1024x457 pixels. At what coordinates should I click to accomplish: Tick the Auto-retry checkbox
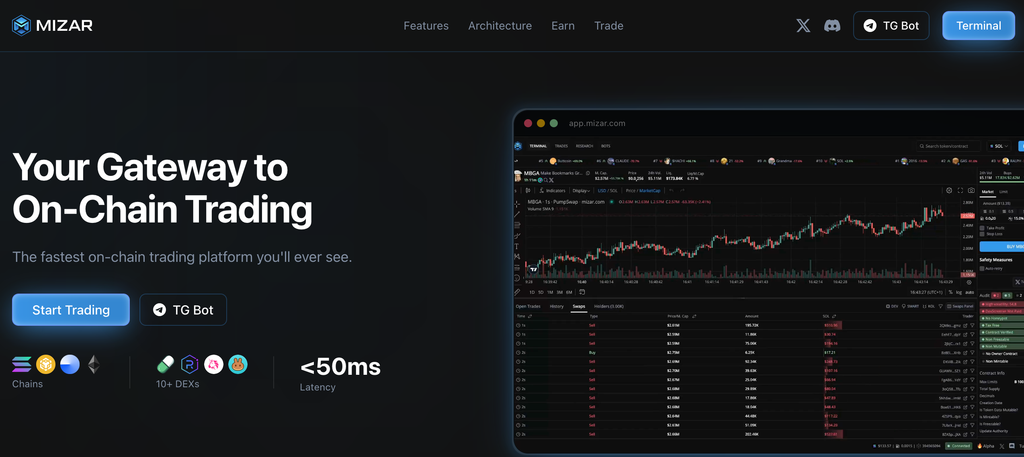pos(982,268)
